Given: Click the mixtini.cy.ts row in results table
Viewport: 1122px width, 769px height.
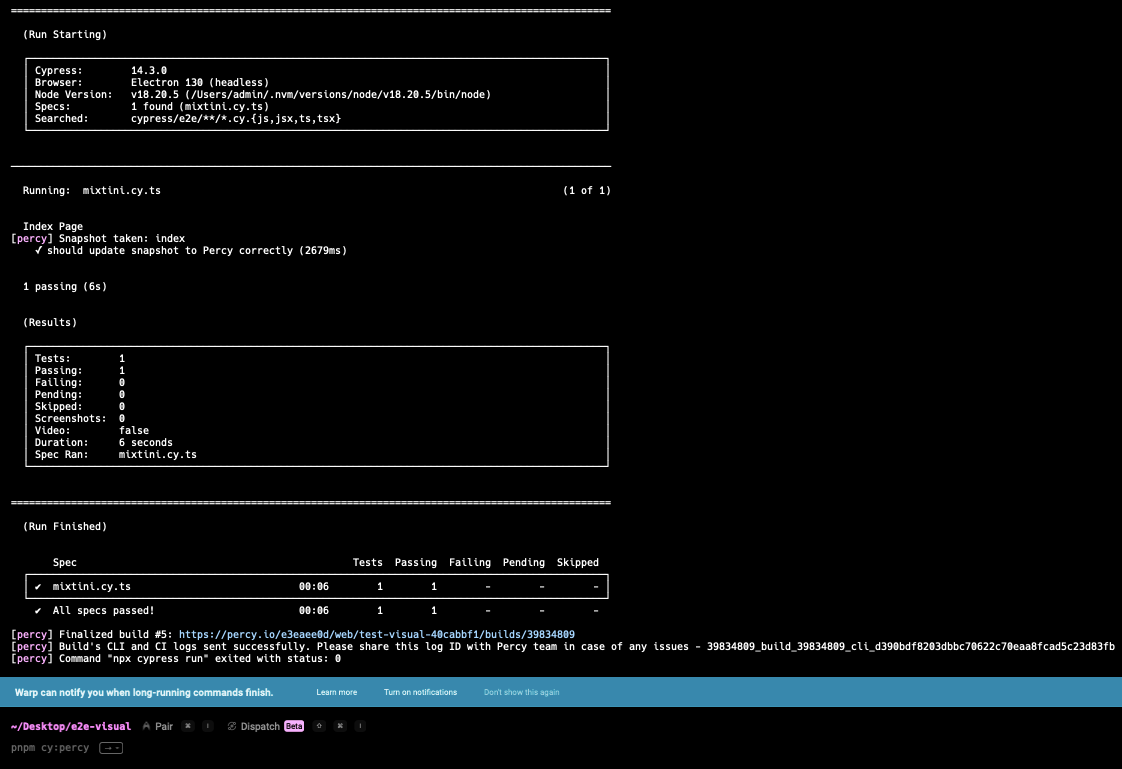Looking at the screenshot, I should click(91, 586).
